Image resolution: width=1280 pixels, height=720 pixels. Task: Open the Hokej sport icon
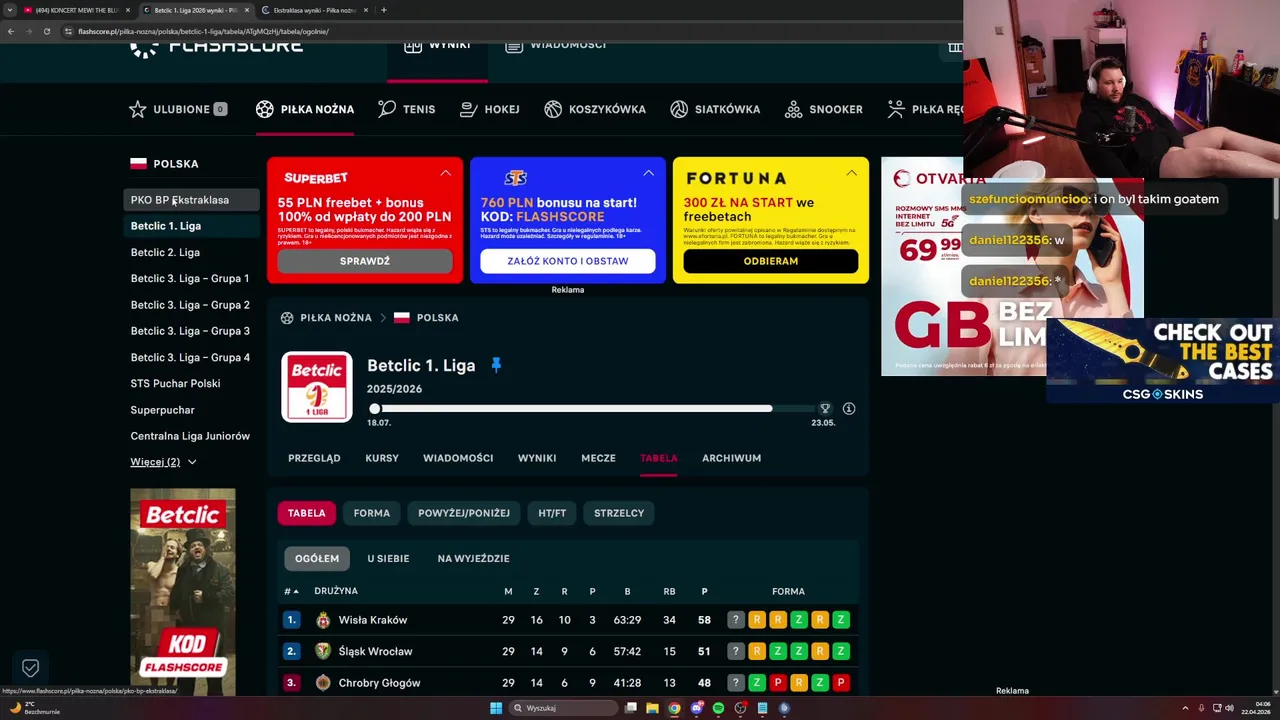coord(468,109)
